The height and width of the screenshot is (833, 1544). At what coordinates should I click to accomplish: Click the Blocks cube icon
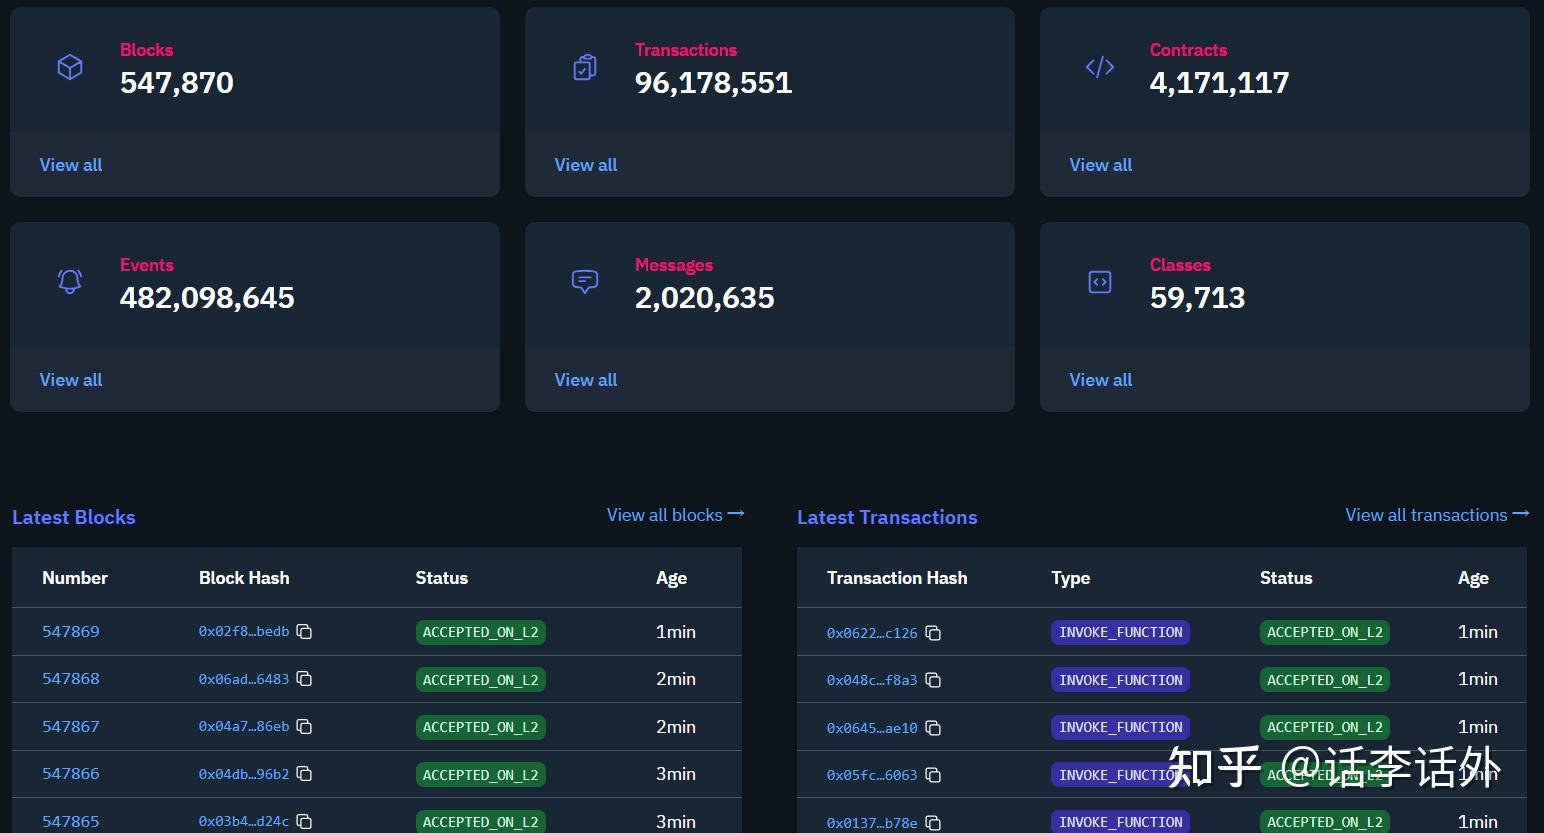click(70, 67)
